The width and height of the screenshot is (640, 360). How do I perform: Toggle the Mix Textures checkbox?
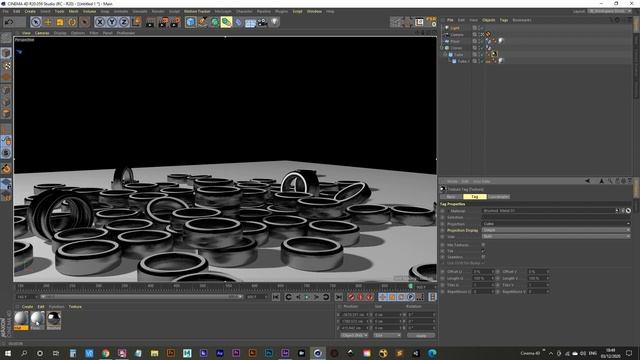coord(483,245)
